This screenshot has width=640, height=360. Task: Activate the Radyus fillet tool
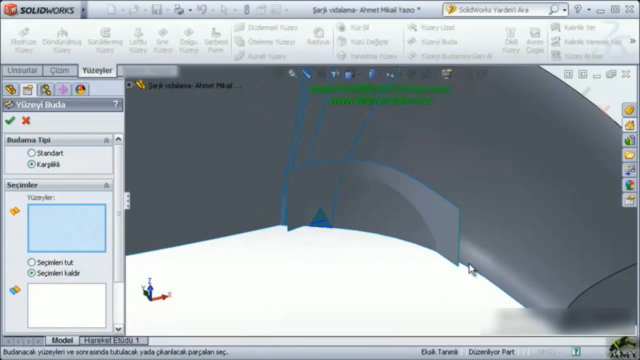[318, 36]
